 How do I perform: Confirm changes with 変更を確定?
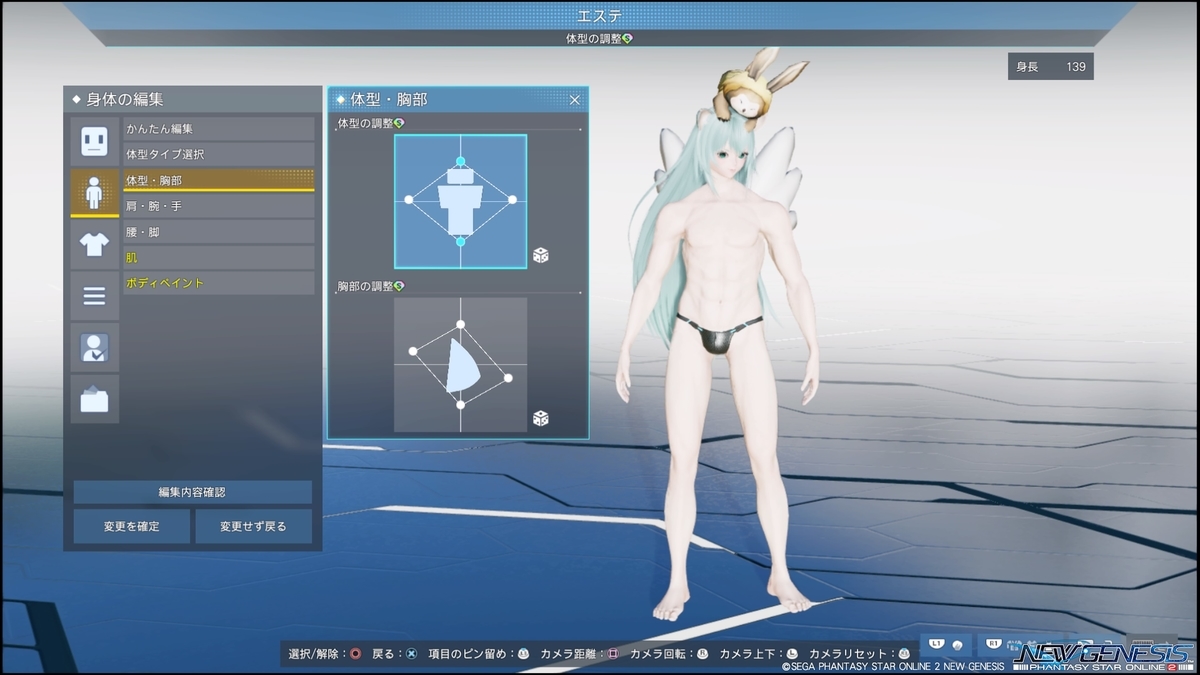(x=131, y=526)
